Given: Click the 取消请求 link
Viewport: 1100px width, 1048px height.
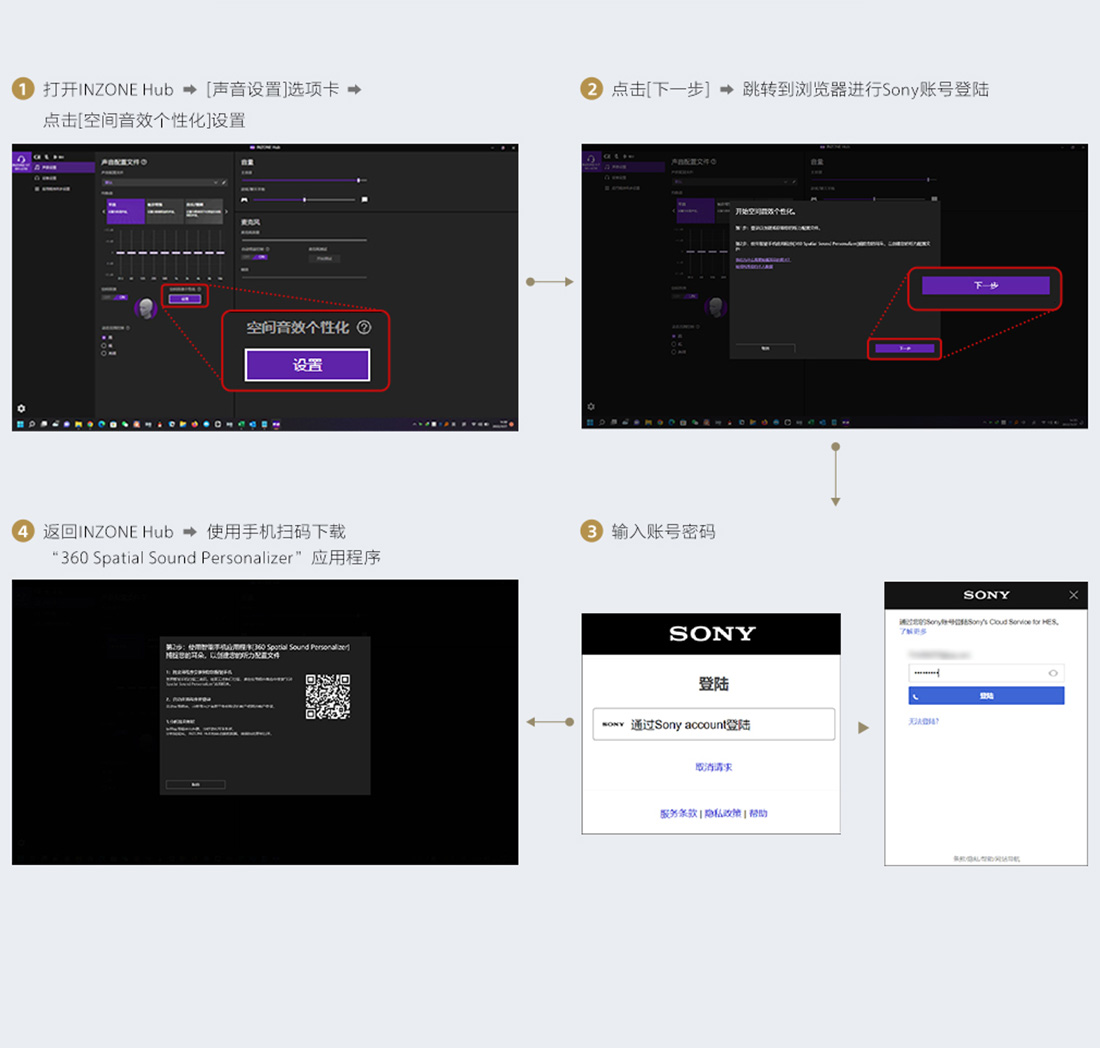Looking at the screenshot, I should tap(713, 767).
